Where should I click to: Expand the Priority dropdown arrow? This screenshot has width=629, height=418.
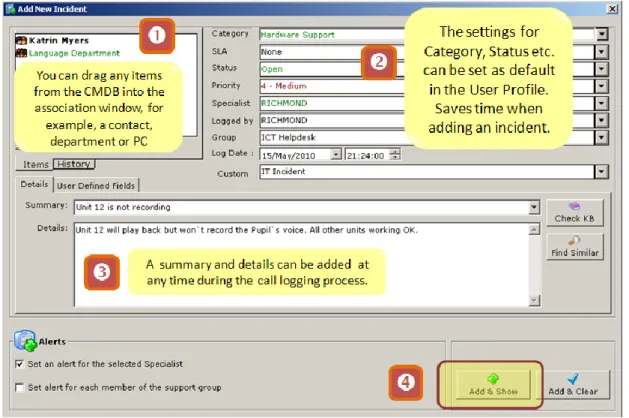[601, 86]
